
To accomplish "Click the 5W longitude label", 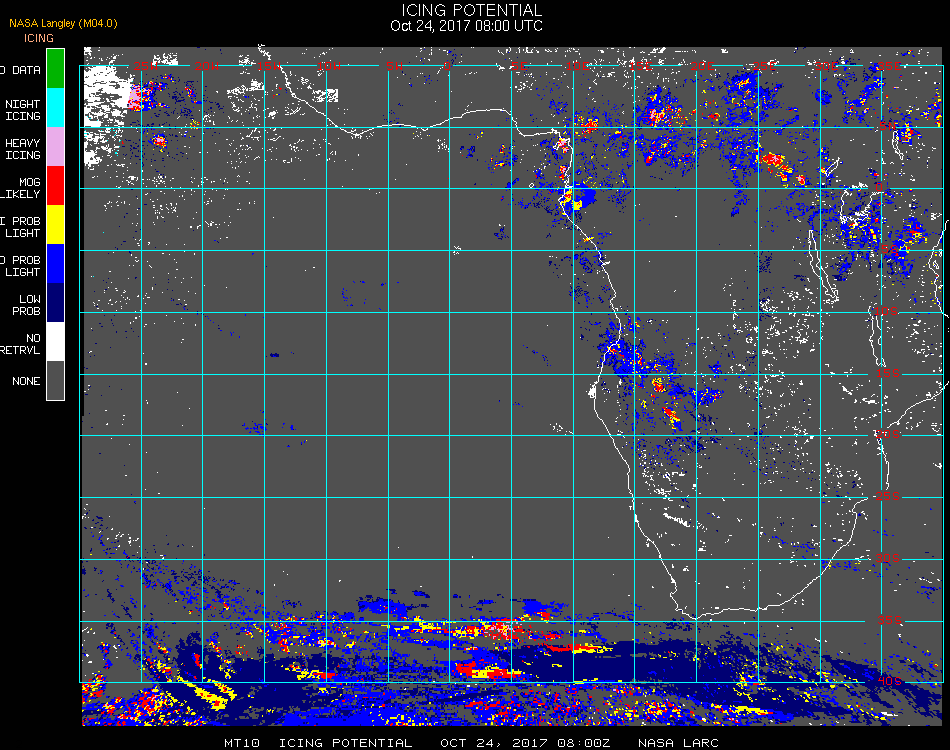I will pos(394,66).
